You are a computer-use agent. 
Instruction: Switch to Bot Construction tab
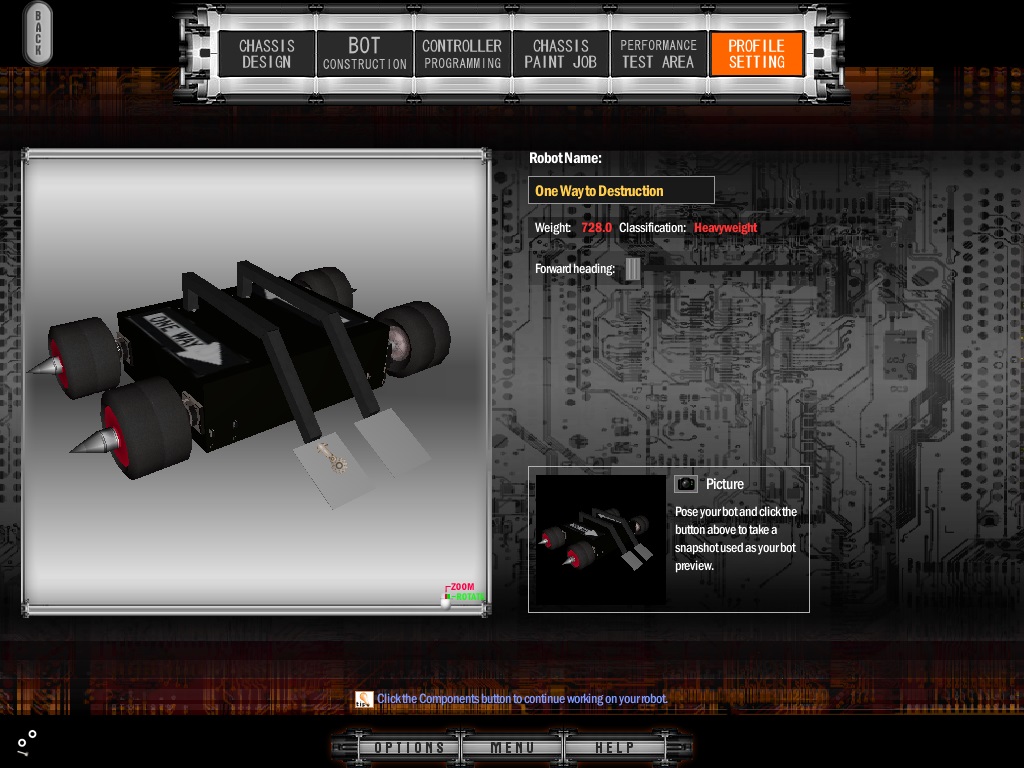click(x=364, y=54)
